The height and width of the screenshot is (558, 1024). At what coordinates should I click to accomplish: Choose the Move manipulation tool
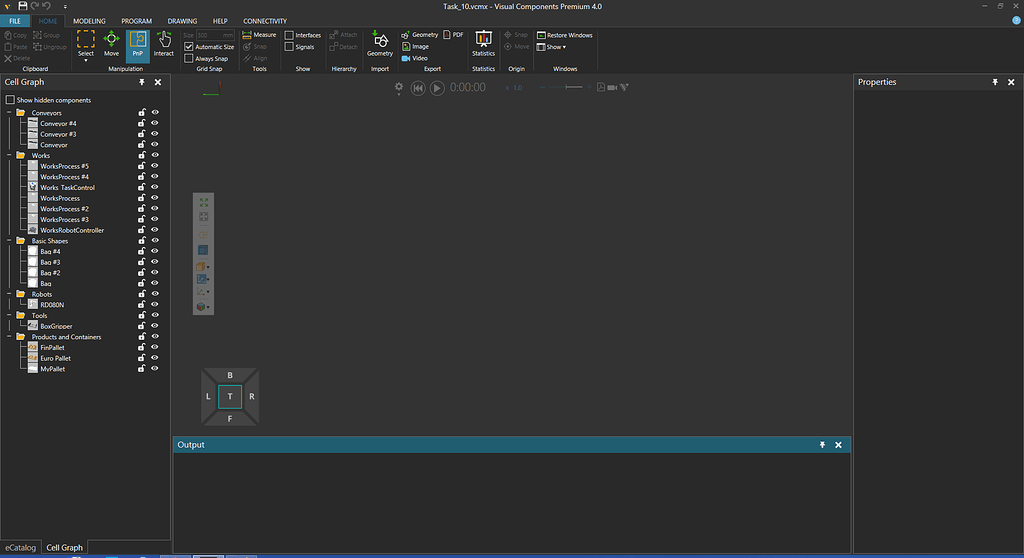tap(111, 44)
